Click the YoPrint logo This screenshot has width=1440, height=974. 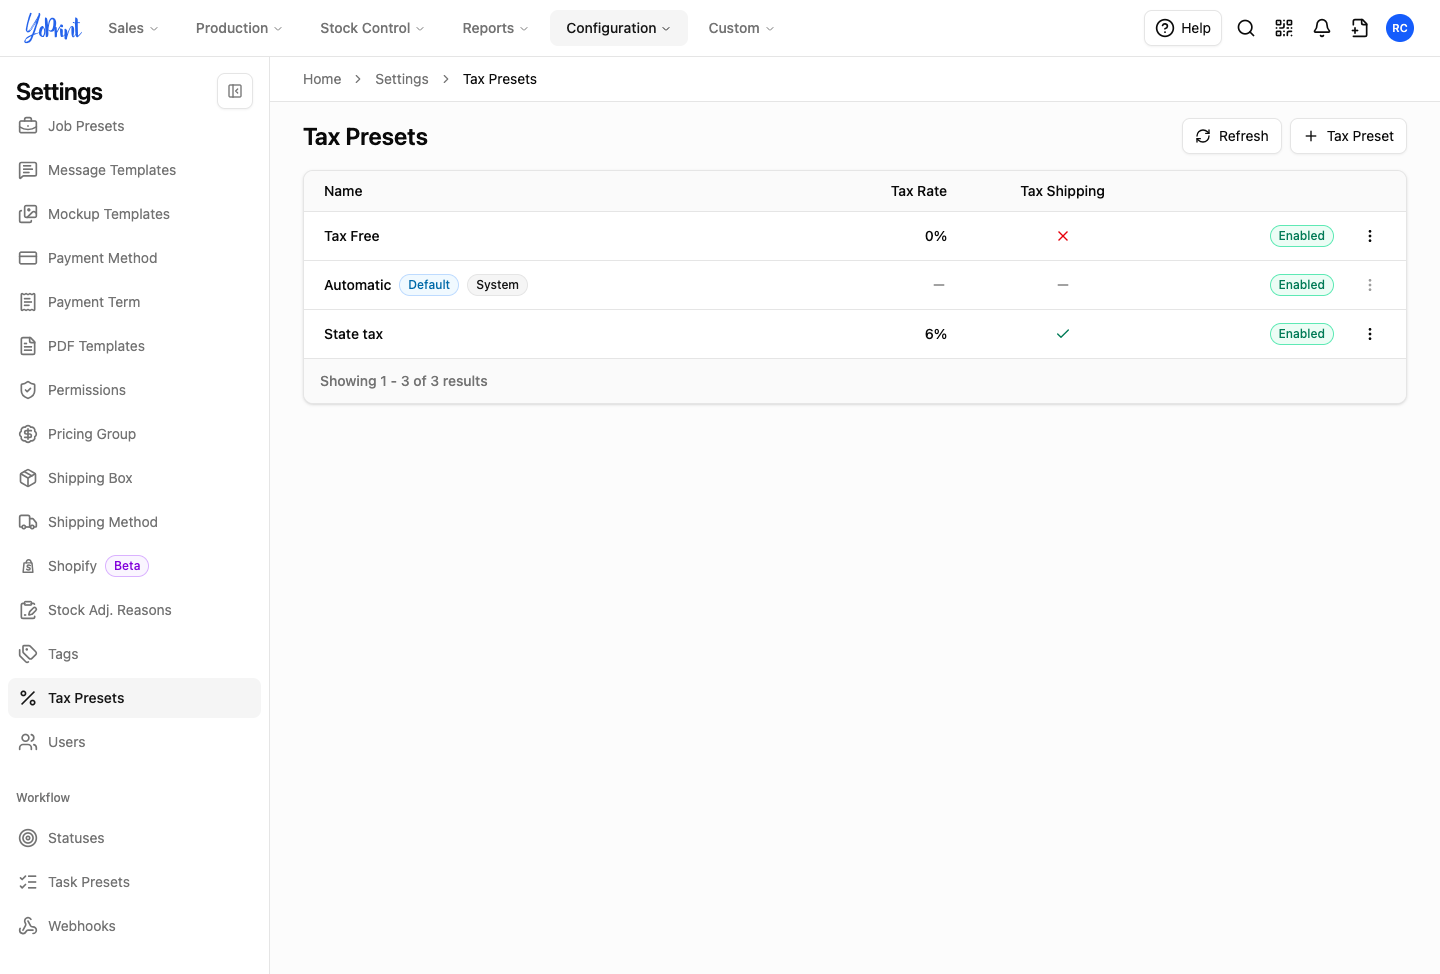[53, 28]
